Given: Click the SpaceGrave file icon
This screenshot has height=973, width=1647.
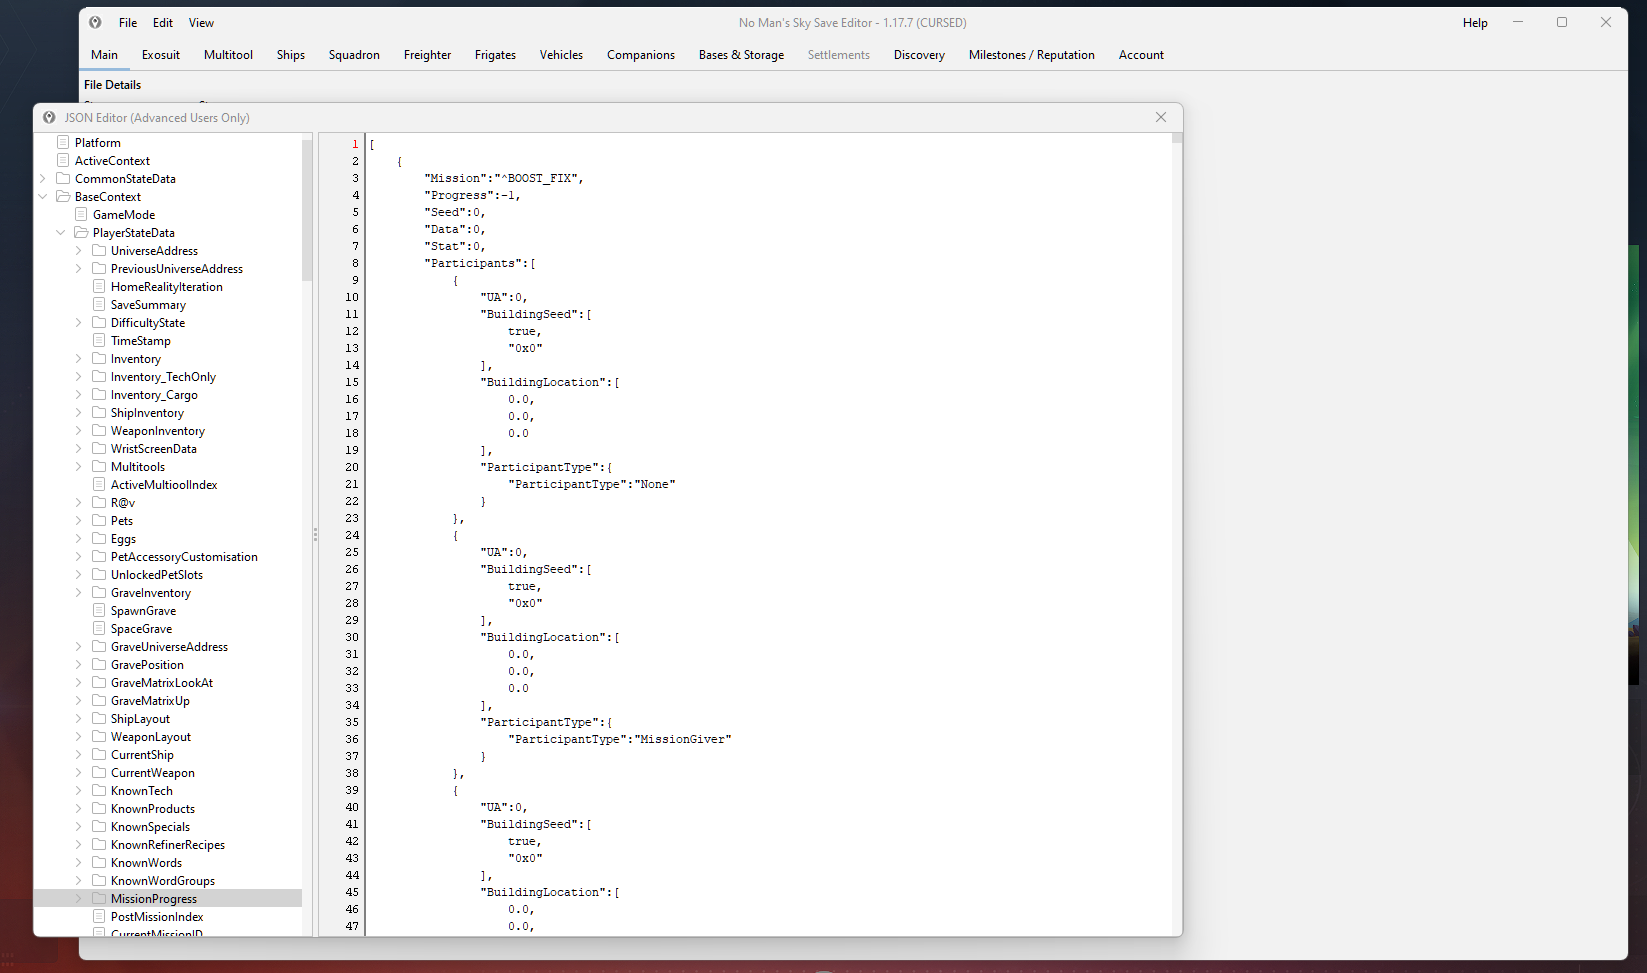Looking at the screenshot, I should (99, 628).
